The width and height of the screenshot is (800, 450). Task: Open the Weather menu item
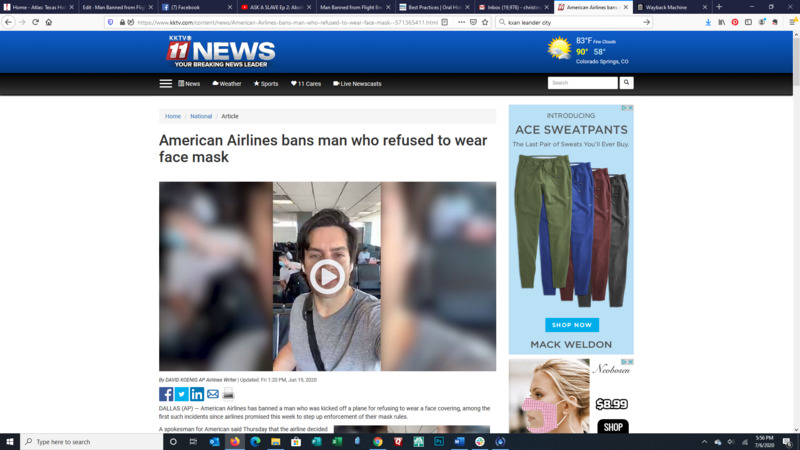[226, 84]
